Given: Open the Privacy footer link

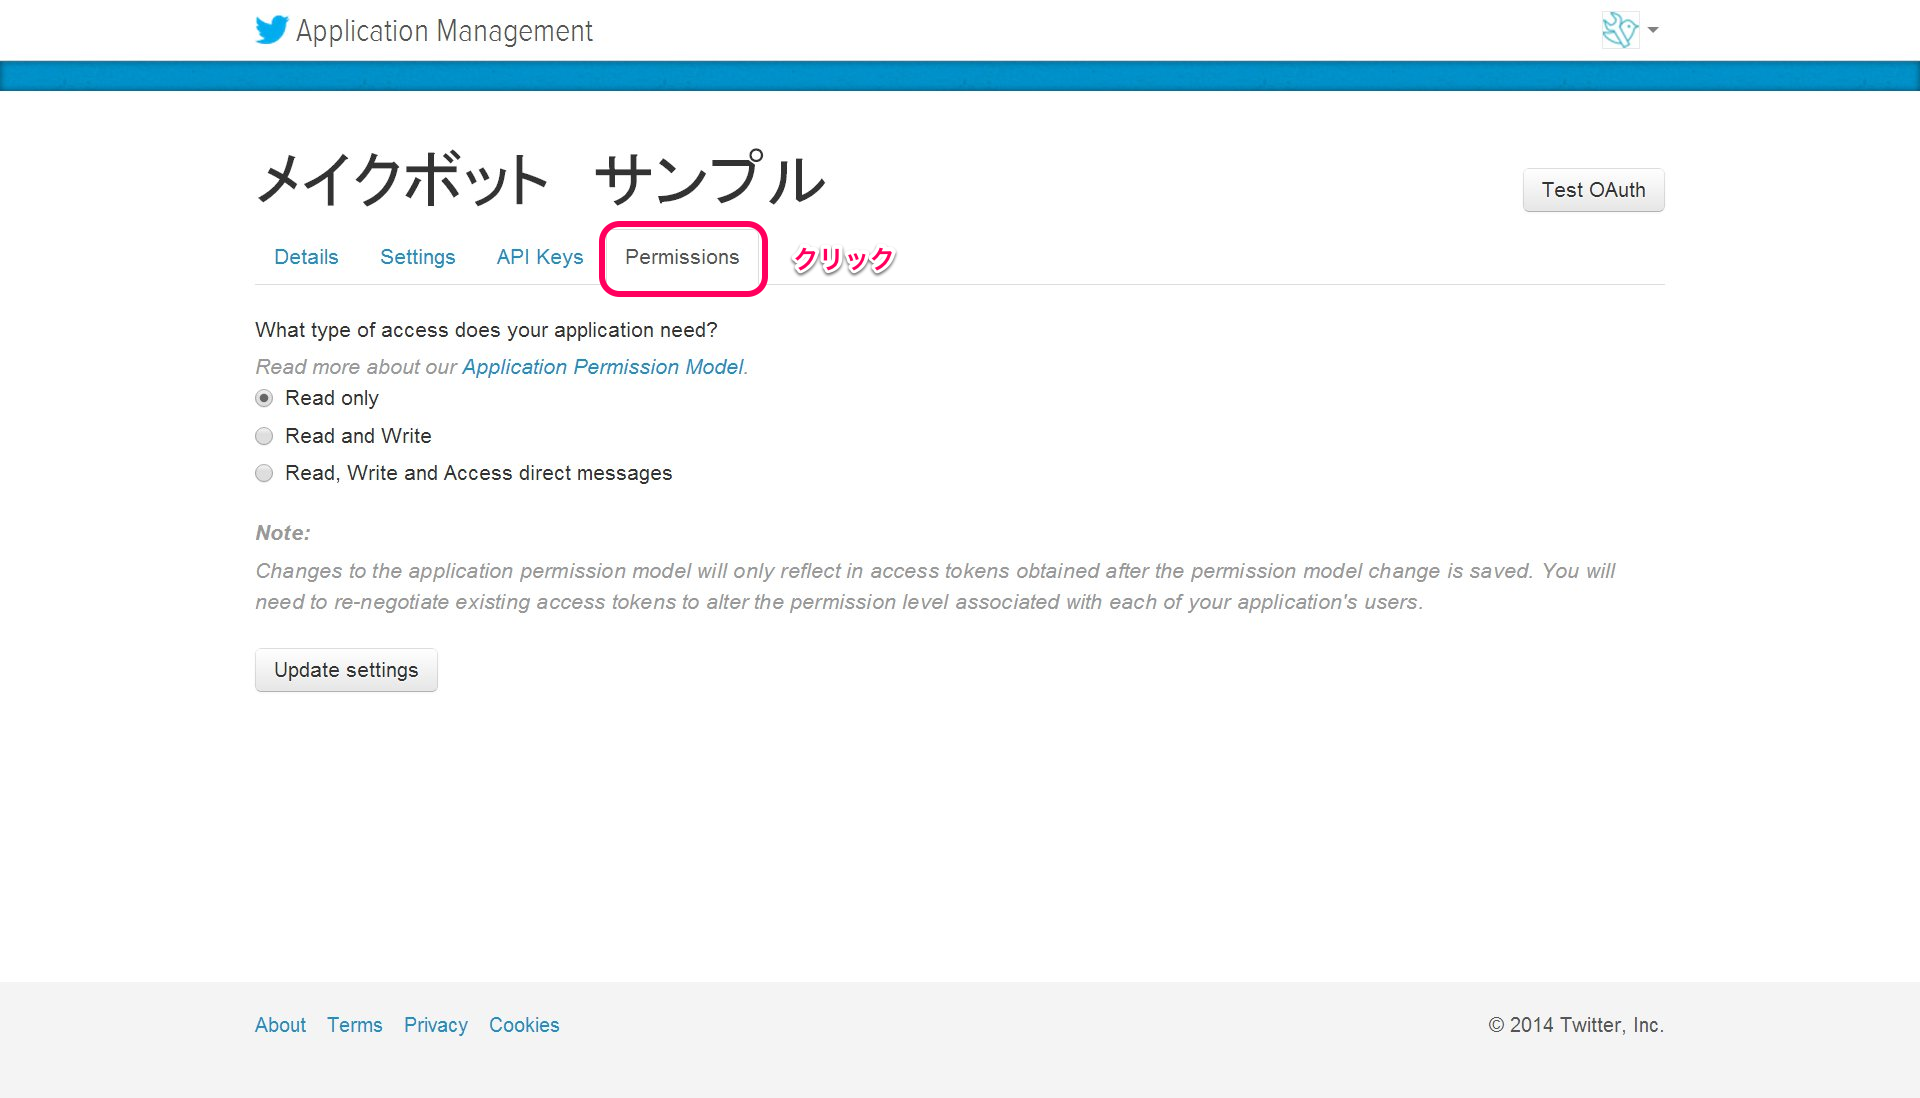Looking at the screenshot, I should 436,1025.
